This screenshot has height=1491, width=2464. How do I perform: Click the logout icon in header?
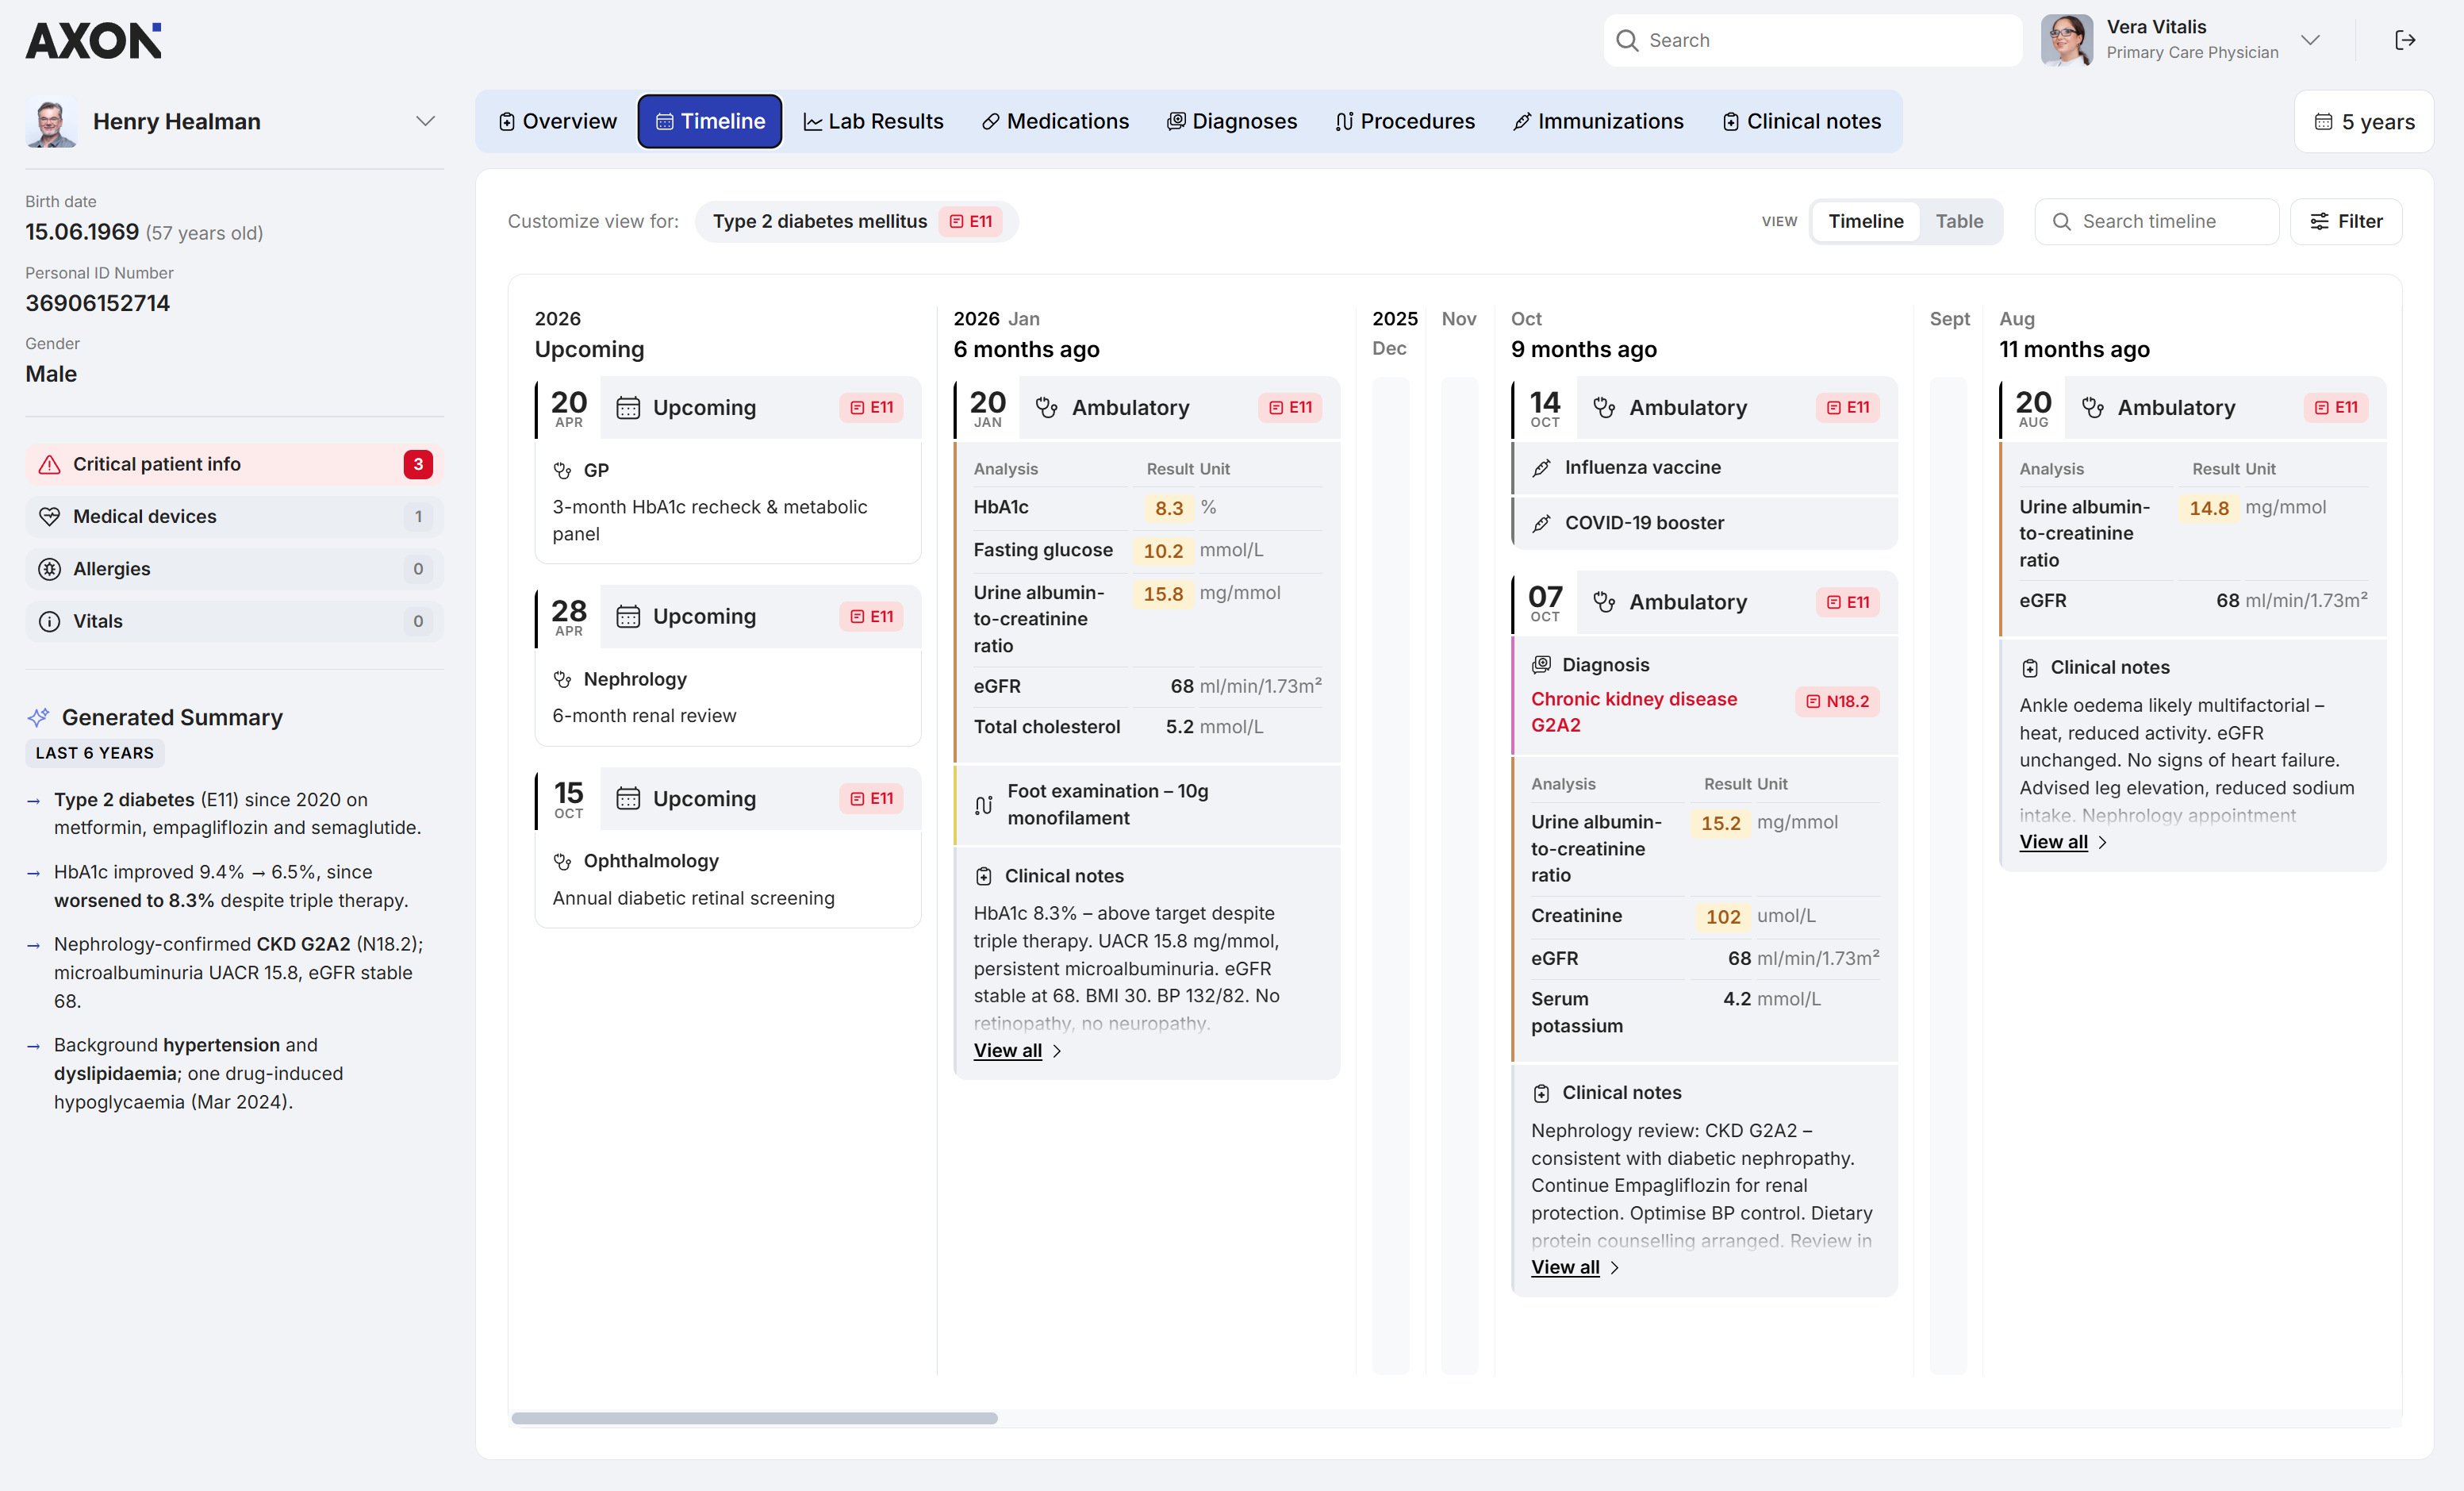pos(2405,40)
